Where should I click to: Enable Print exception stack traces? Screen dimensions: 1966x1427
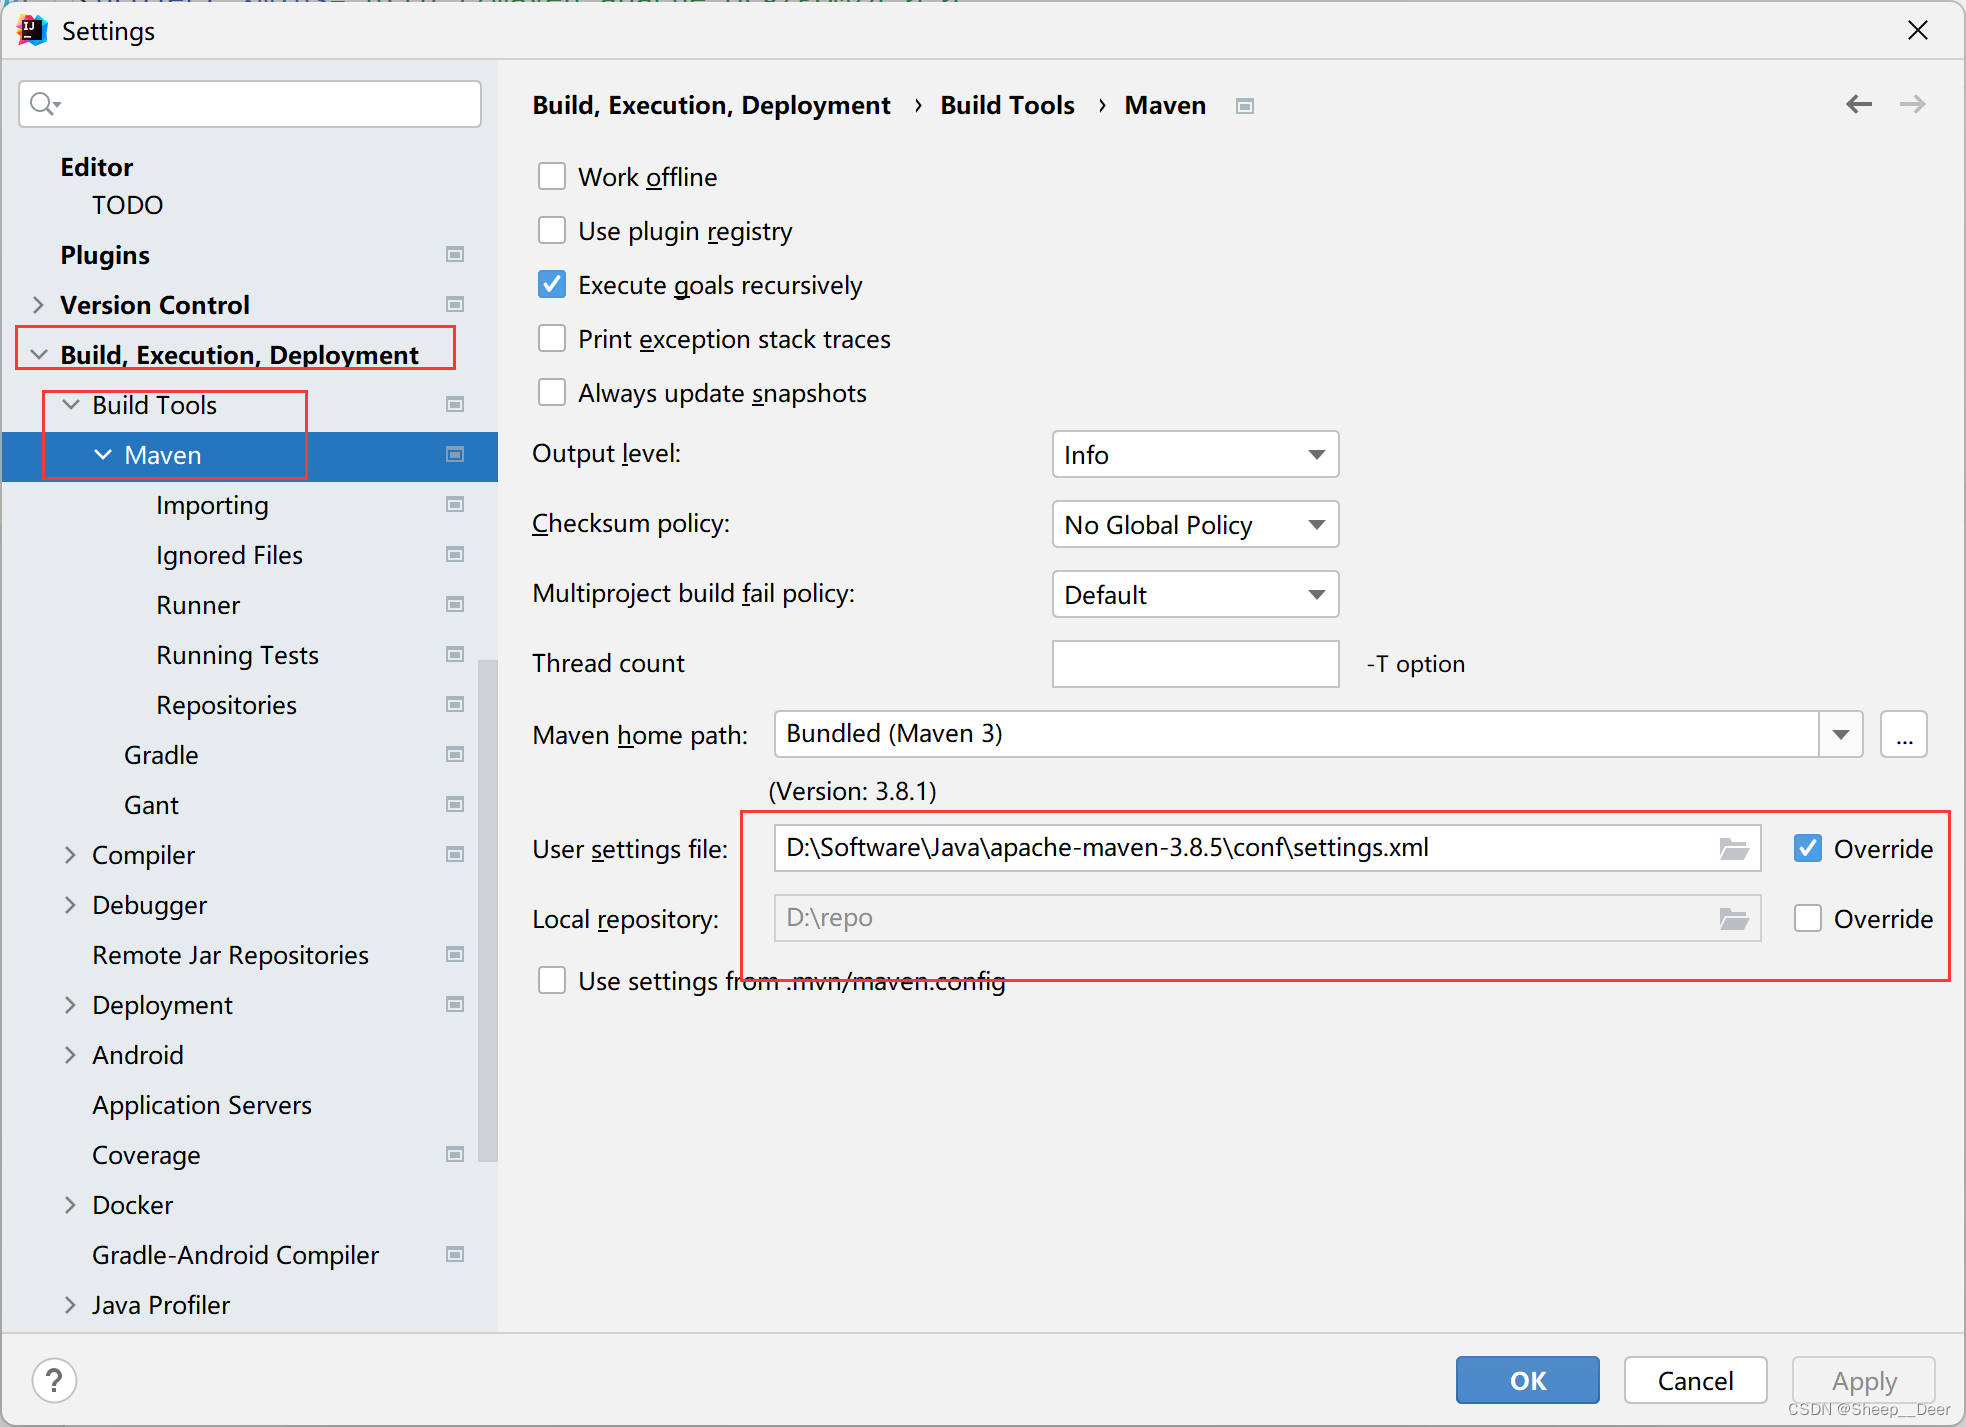pos(552,339)
